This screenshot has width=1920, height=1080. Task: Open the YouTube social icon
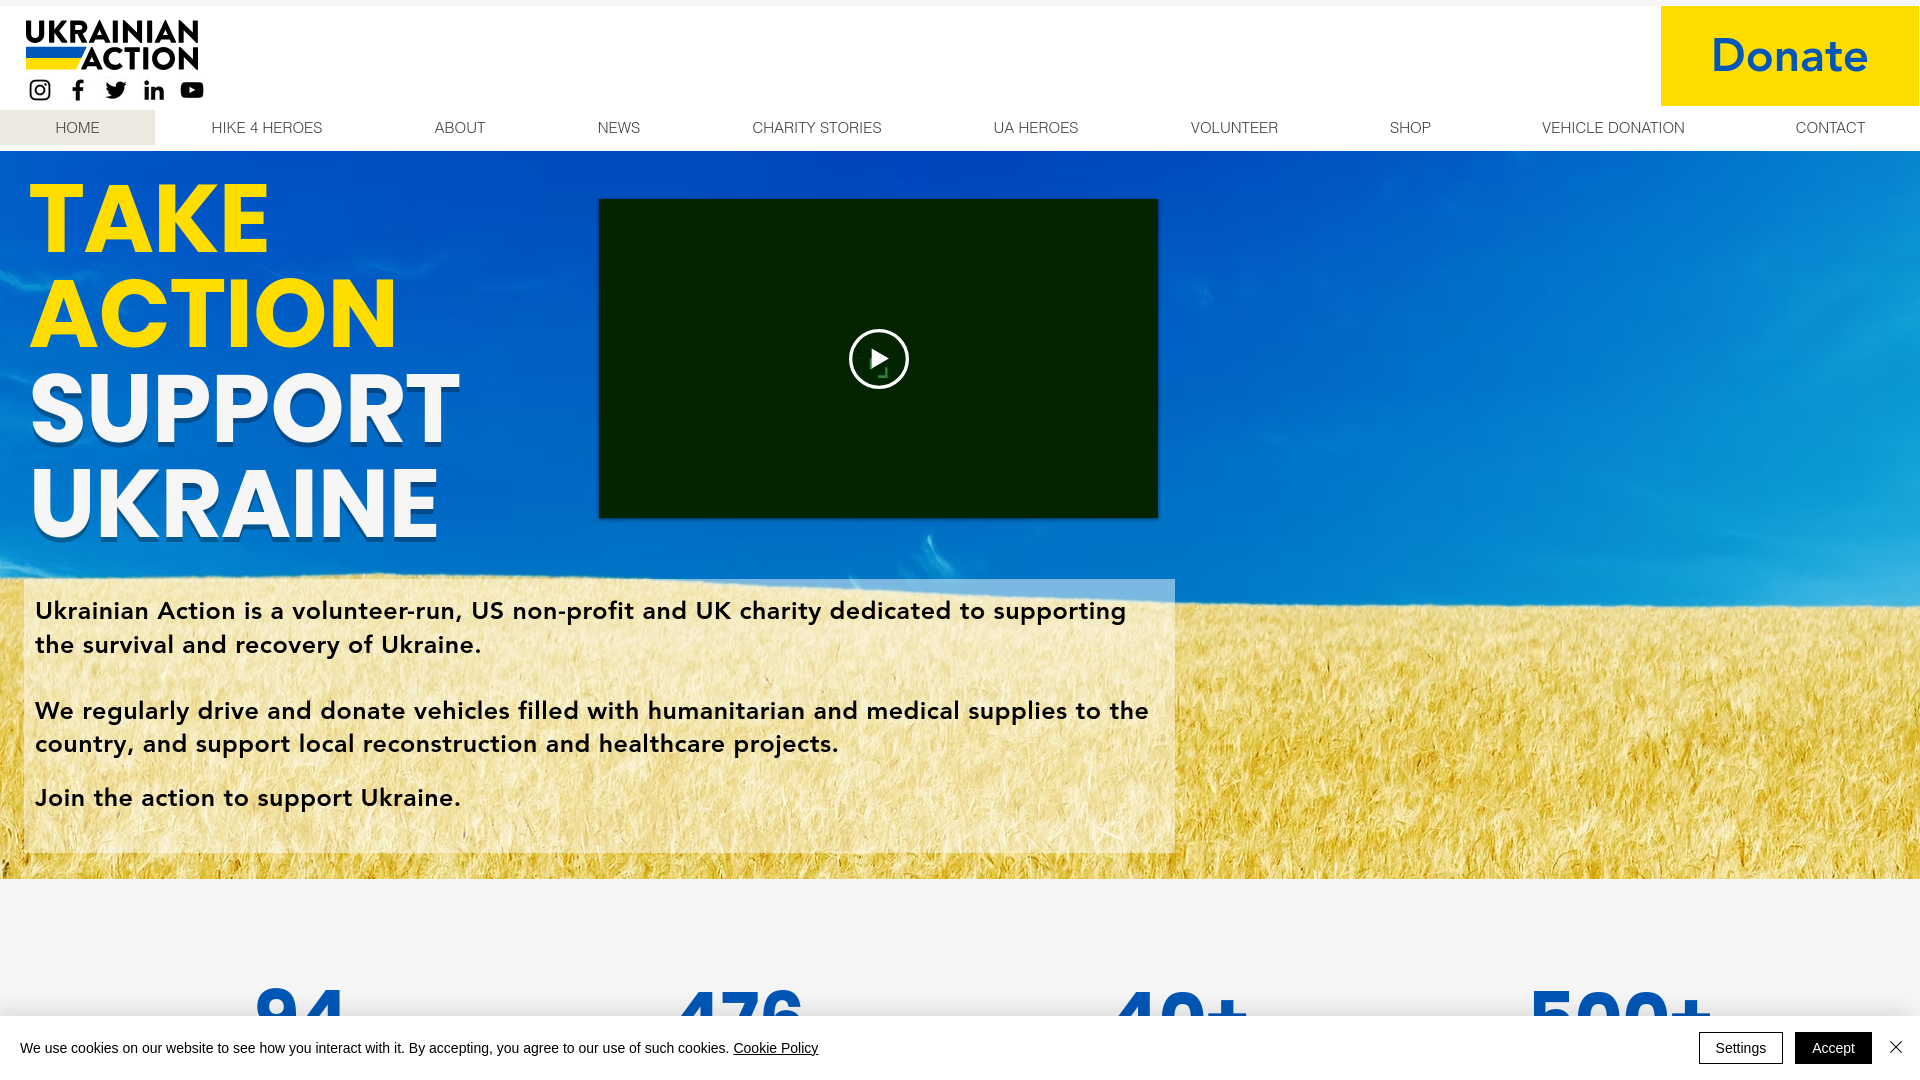click(192, 90)
